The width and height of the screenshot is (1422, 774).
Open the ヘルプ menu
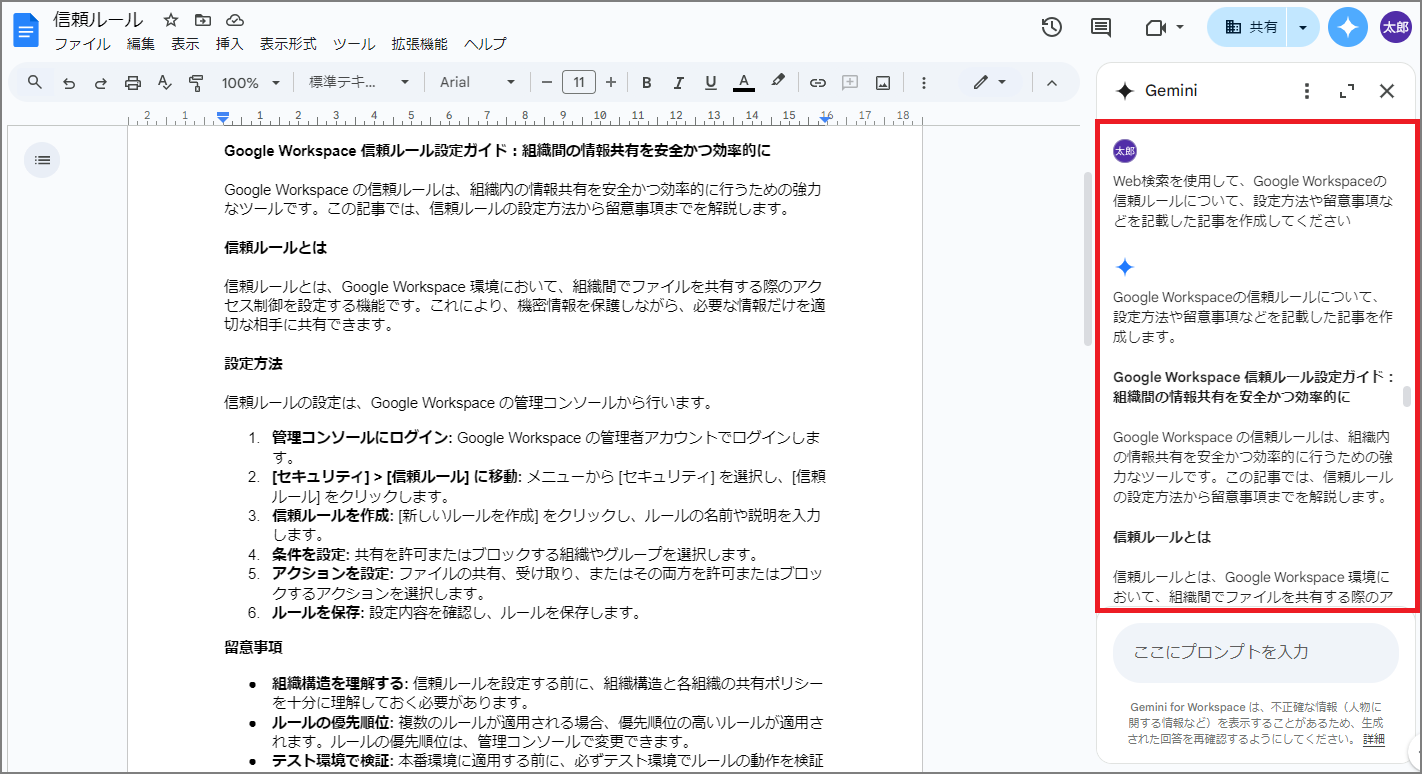[x=485, y=44]
